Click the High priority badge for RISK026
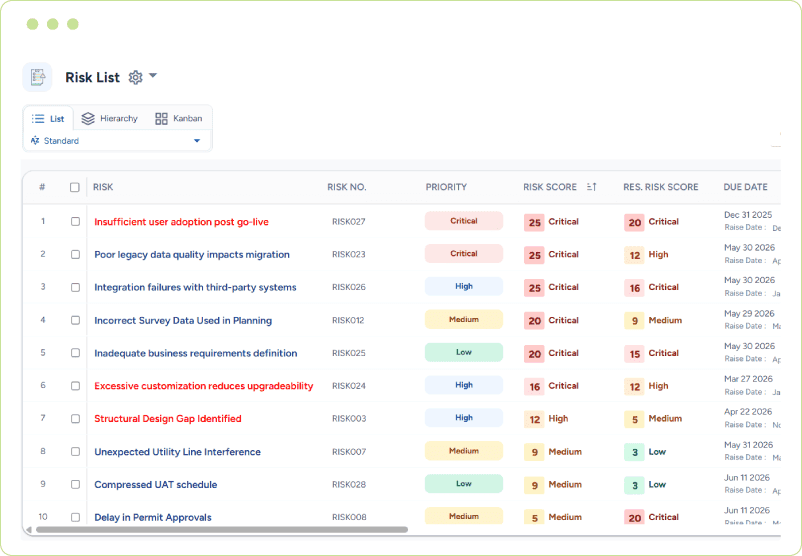This screenshot has width=802, height=556. pos(464,286)
